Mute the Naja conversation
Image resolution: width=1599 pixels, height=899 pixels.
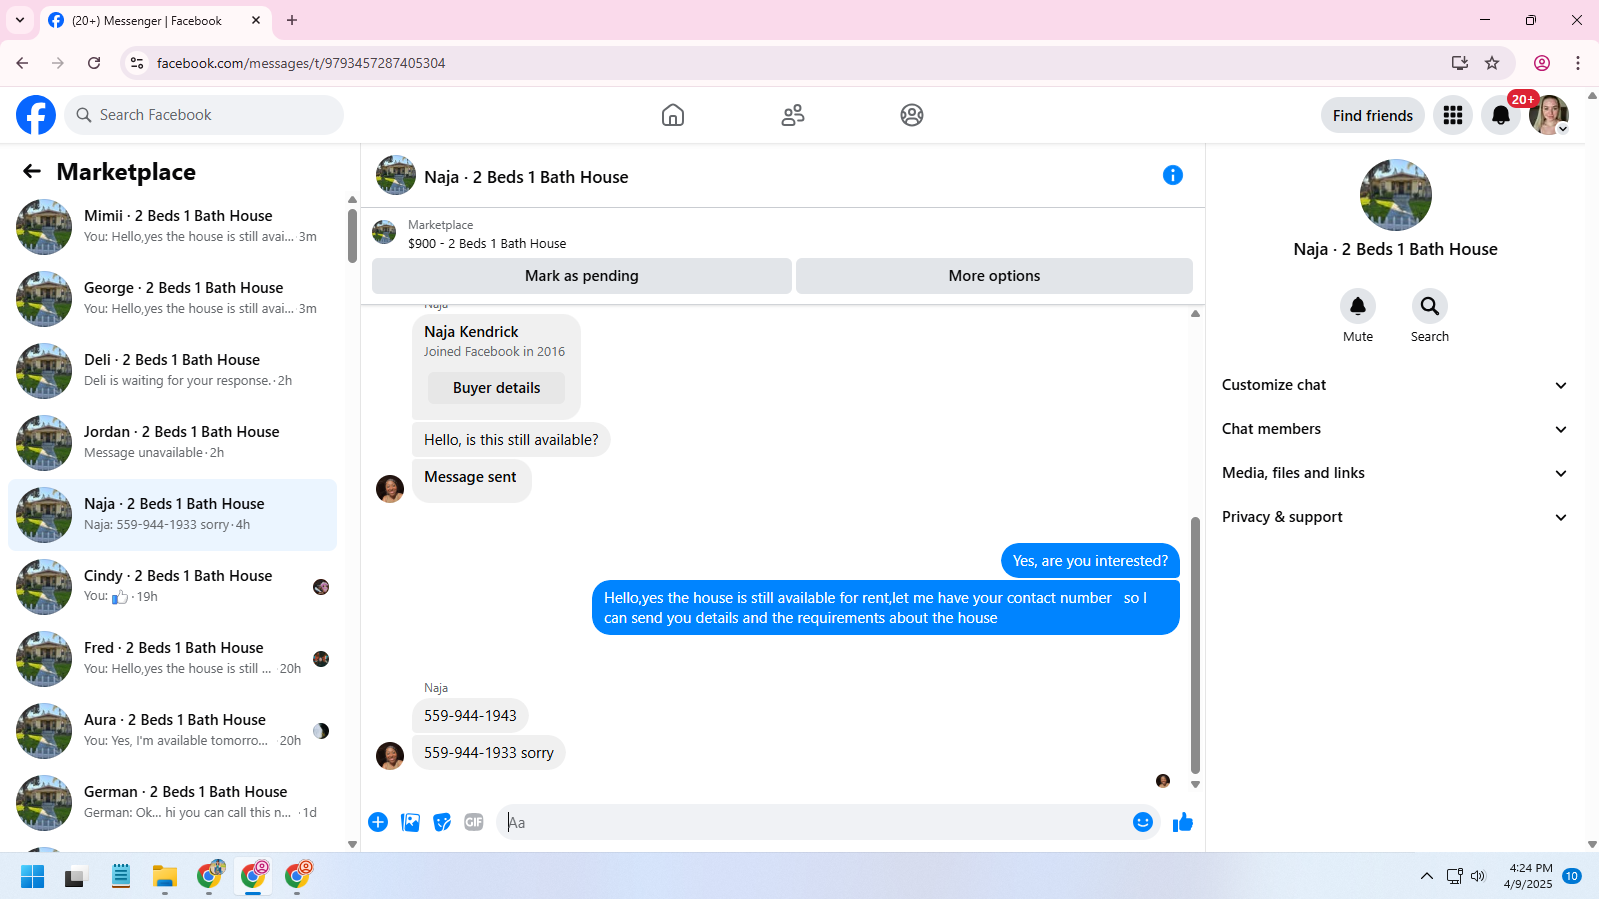1358,306
